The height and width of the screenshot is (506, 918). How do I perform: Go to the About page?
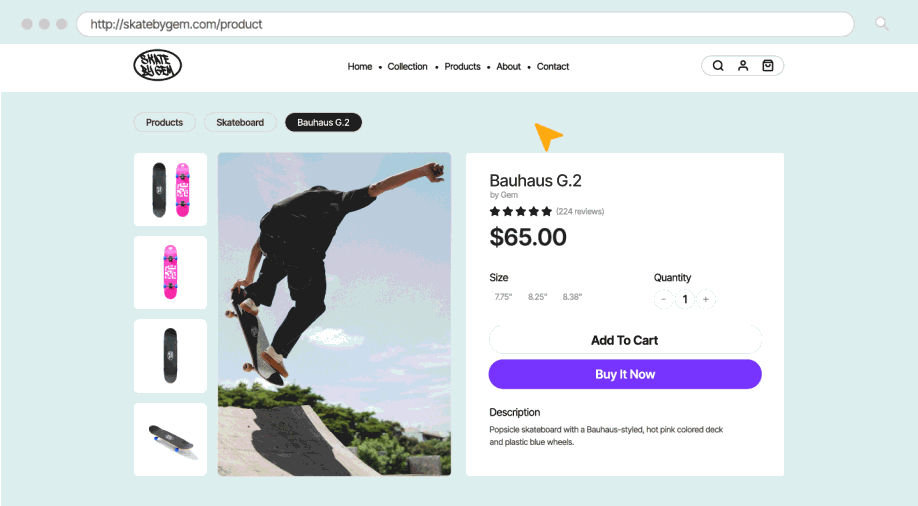tap(508, 67)
